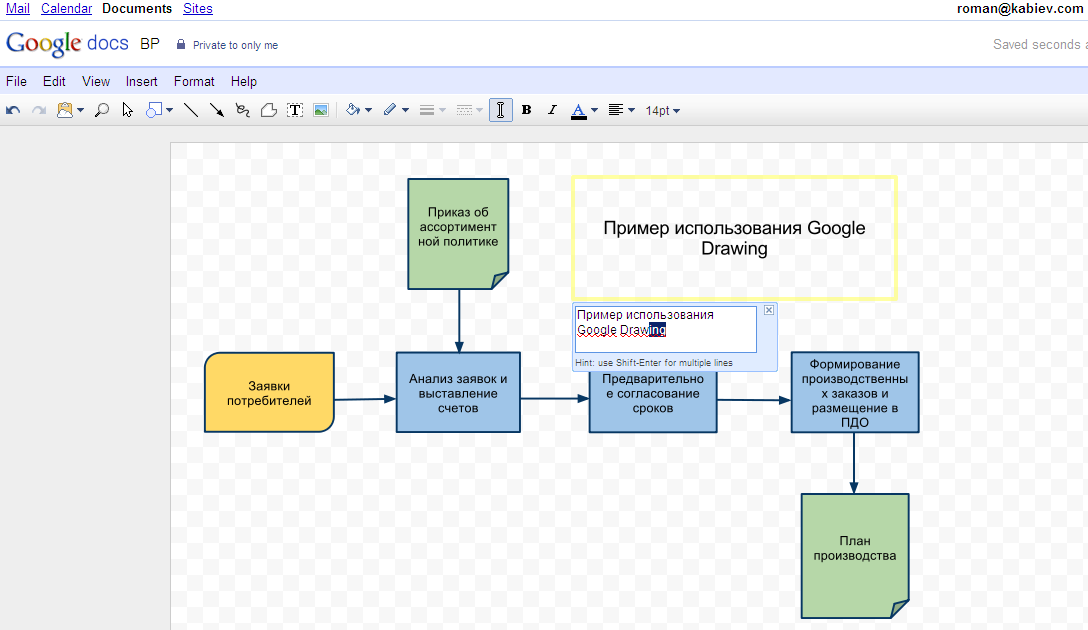
Task: Open the Line dash style dropdown arrow
Action: point(479,110)
